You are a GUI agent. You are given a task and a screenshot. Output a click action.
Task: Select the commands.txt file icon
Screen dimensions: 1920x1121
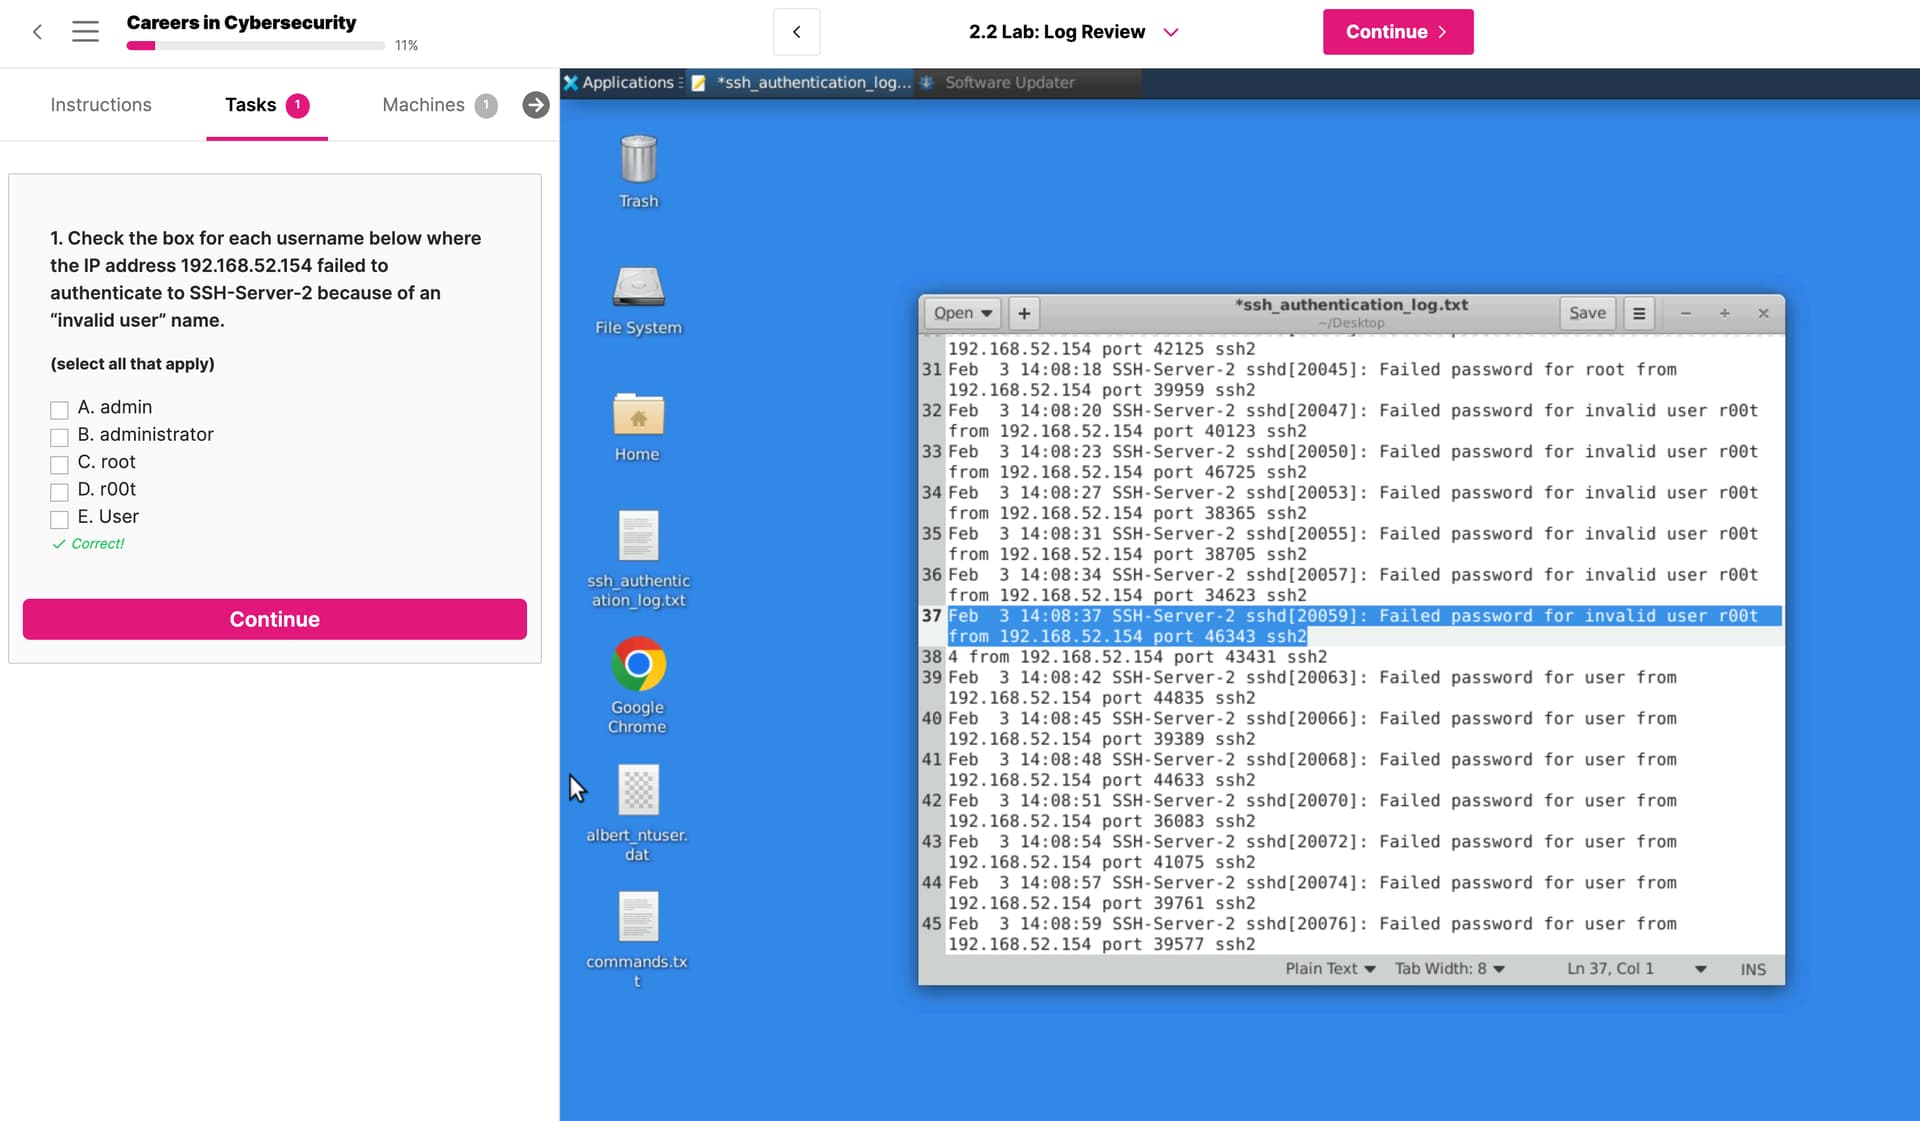pos(638,918)
